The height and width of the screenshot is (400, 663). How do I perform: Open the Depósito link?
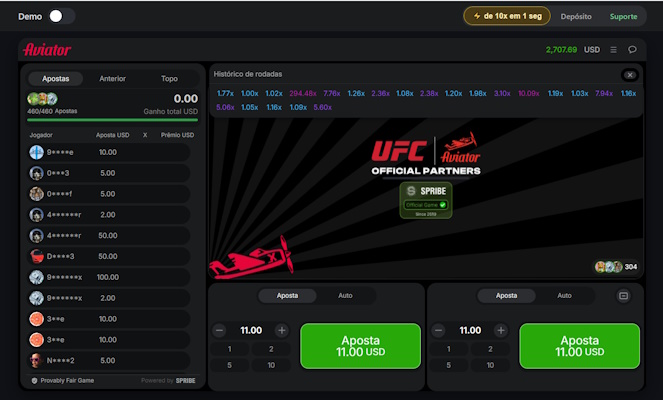576,16
